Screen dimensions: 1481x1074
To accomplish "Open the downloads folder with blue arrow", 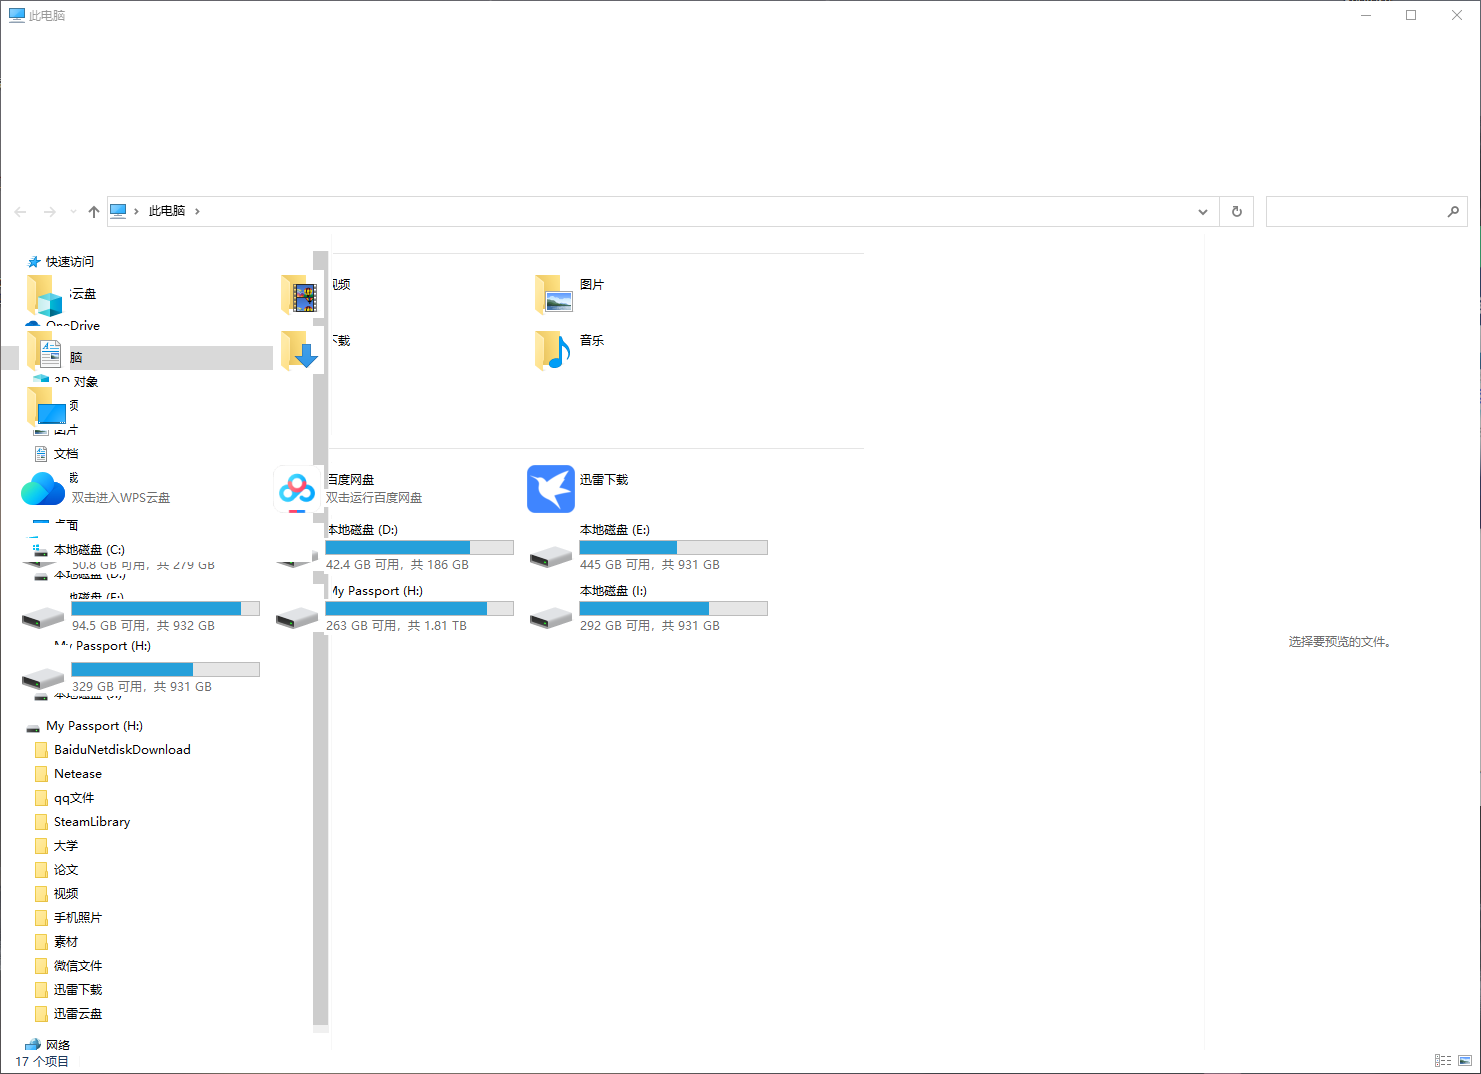I will pos(300,350).
